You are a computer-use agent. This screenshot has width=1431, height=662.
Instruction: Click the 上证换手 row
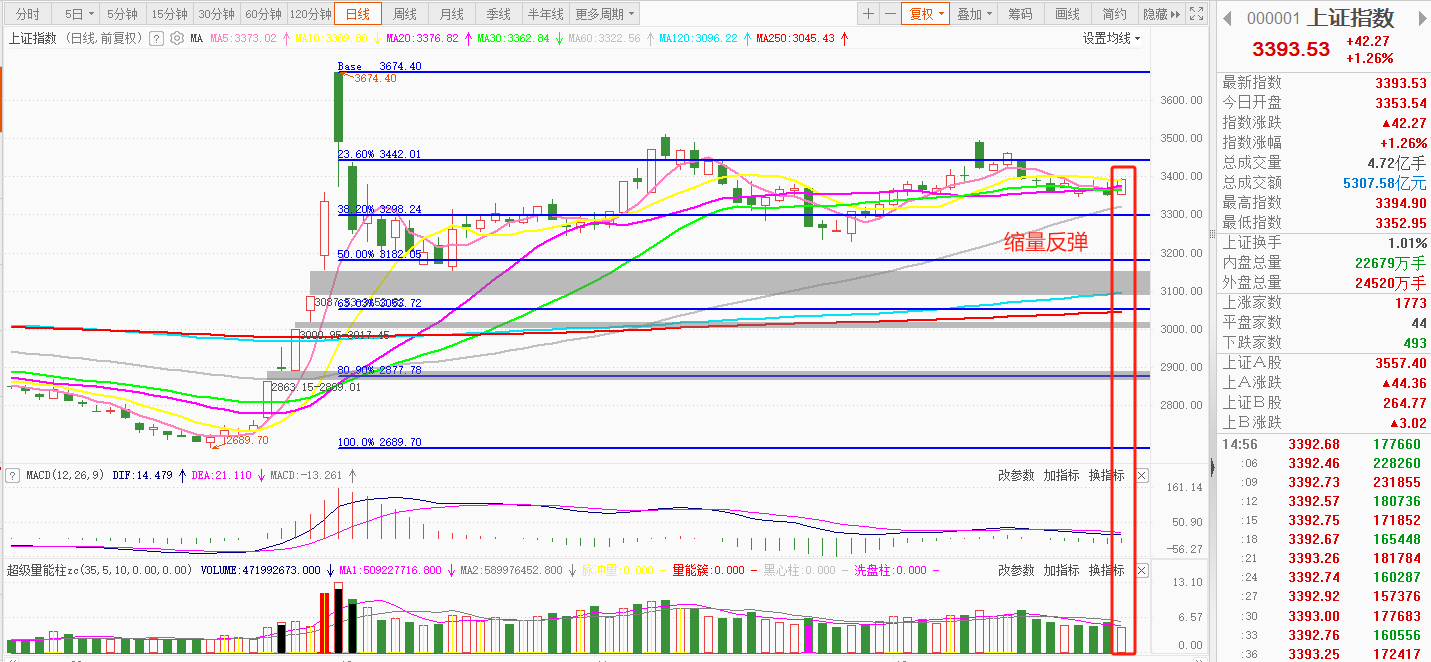click(1324, 243)
